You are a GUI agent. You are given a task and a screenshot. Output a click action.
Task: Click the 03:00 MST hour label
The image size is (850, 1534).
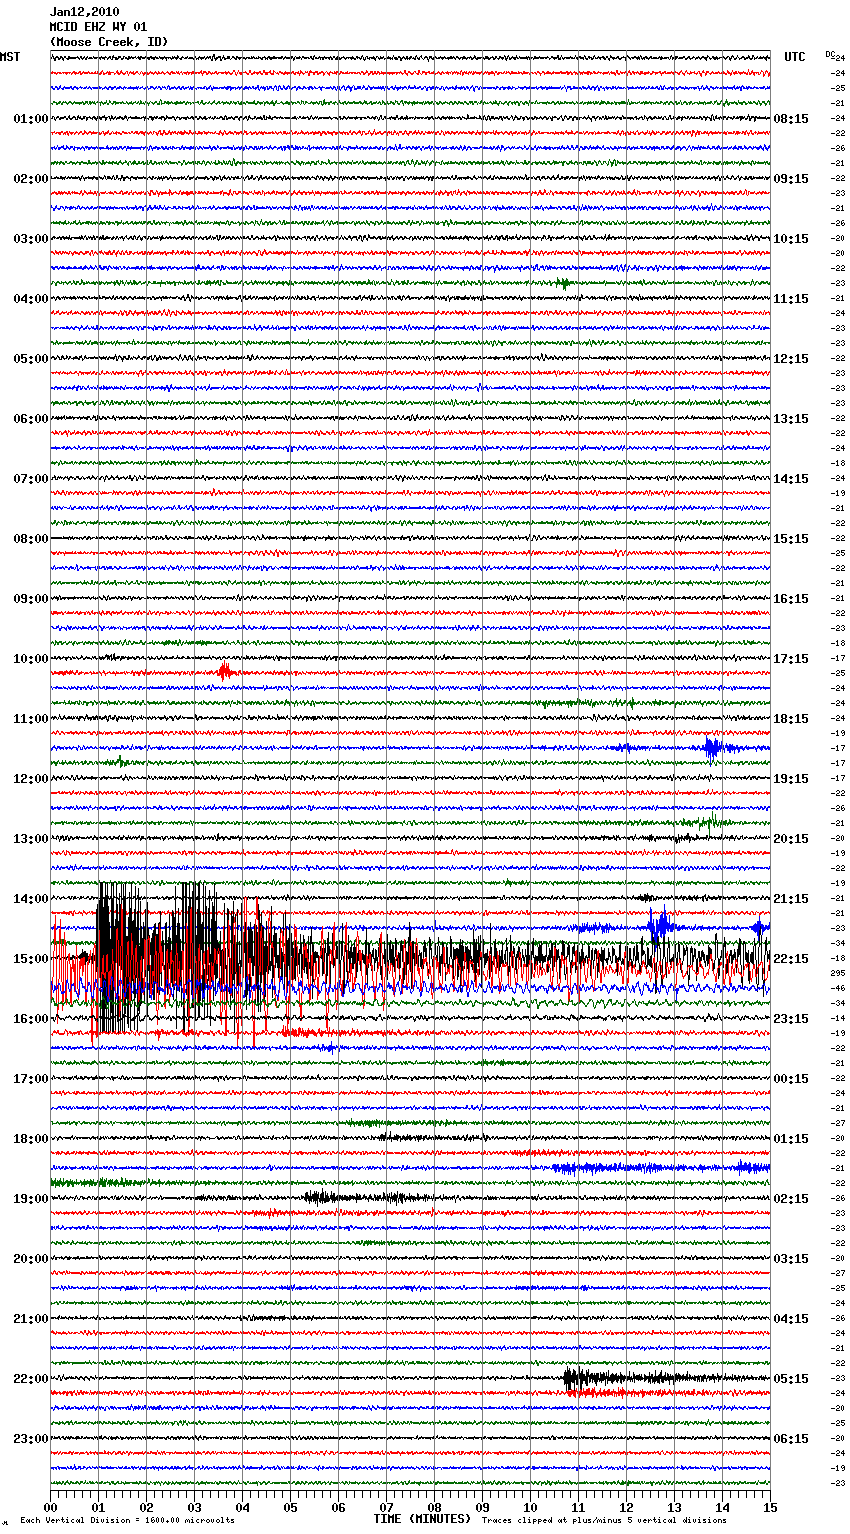(31, 239)
